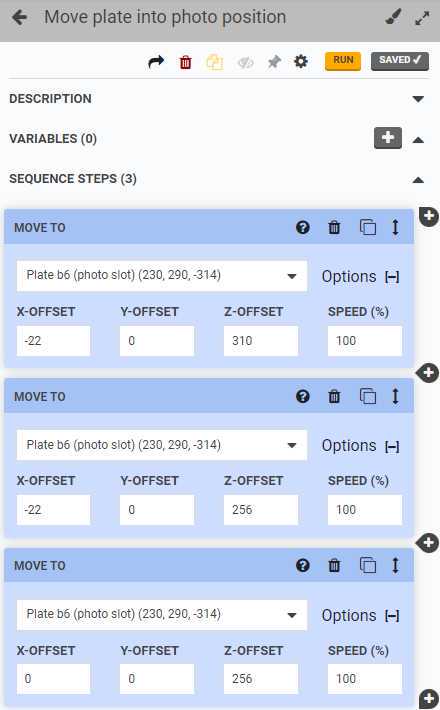440x710 pixels.
Task: Click the share sequence arrow icon
Action: [156, 62]
